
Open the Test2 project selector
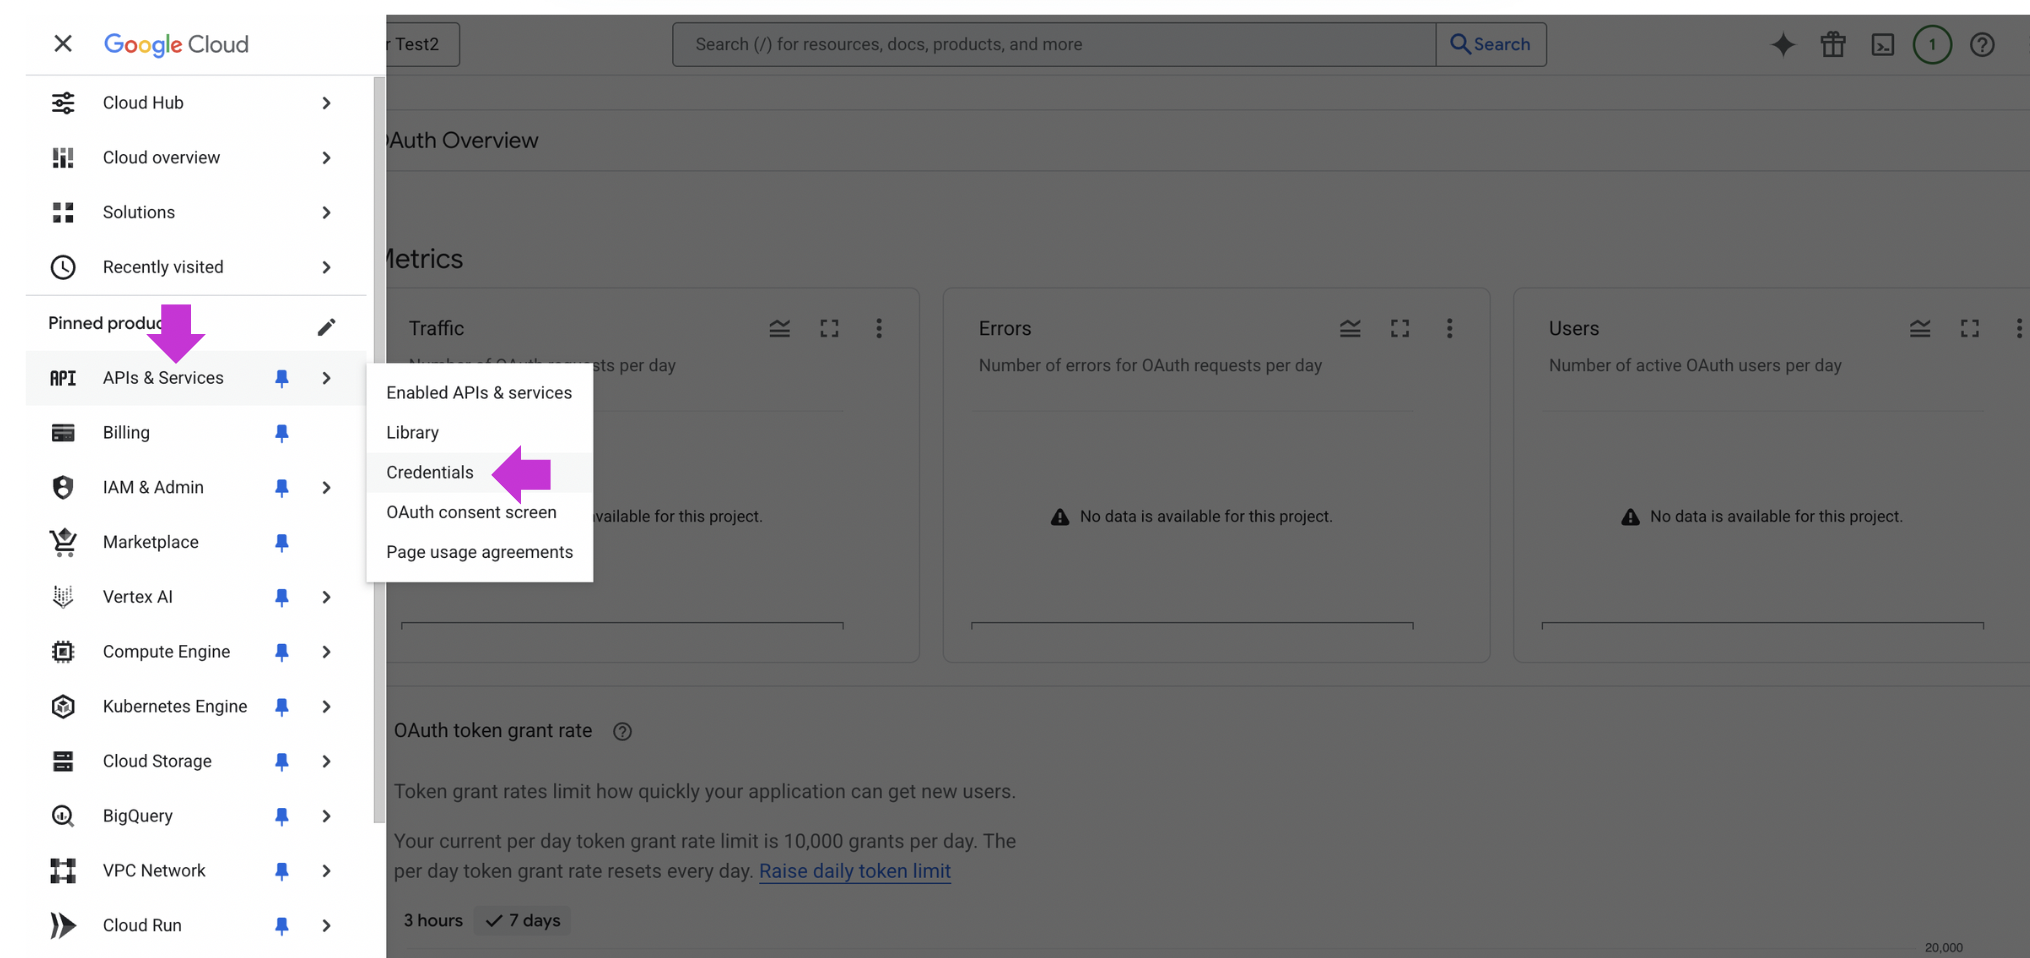[422, 44]
